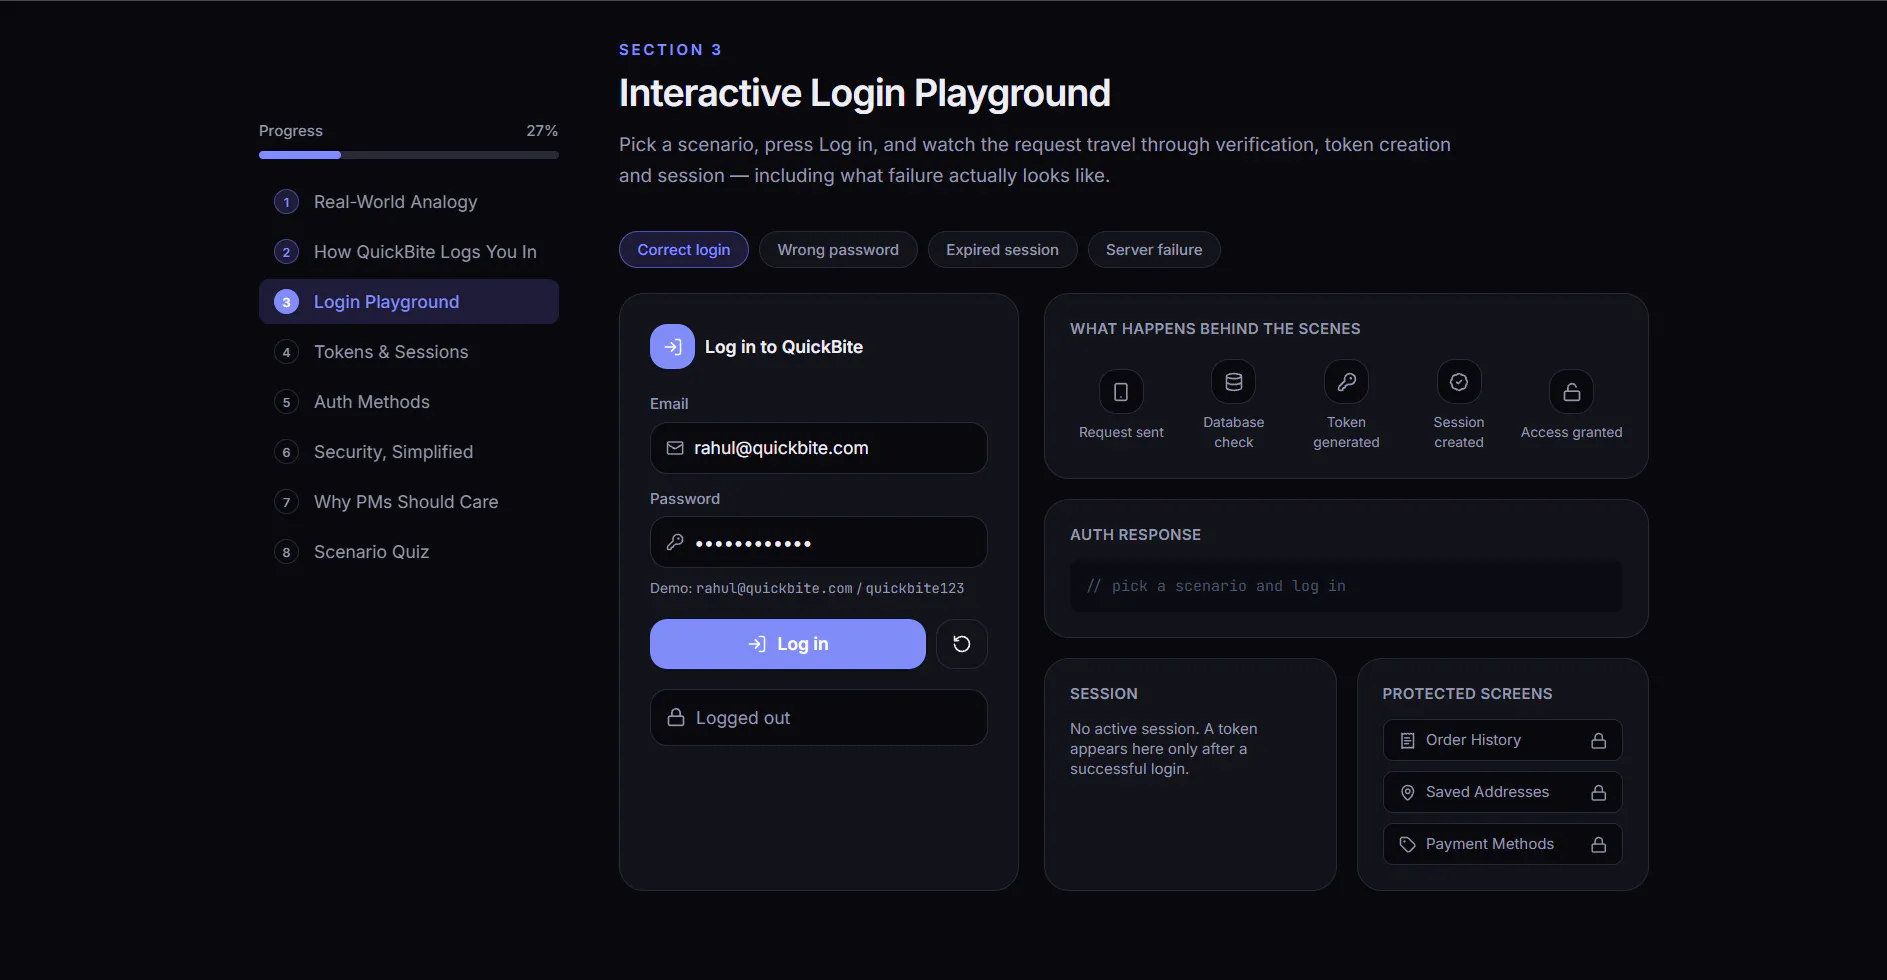Jump to Scenario Quiz section
Image resolution: width=1887 pixels, height=980 pixels.
[x=409, y=552]
